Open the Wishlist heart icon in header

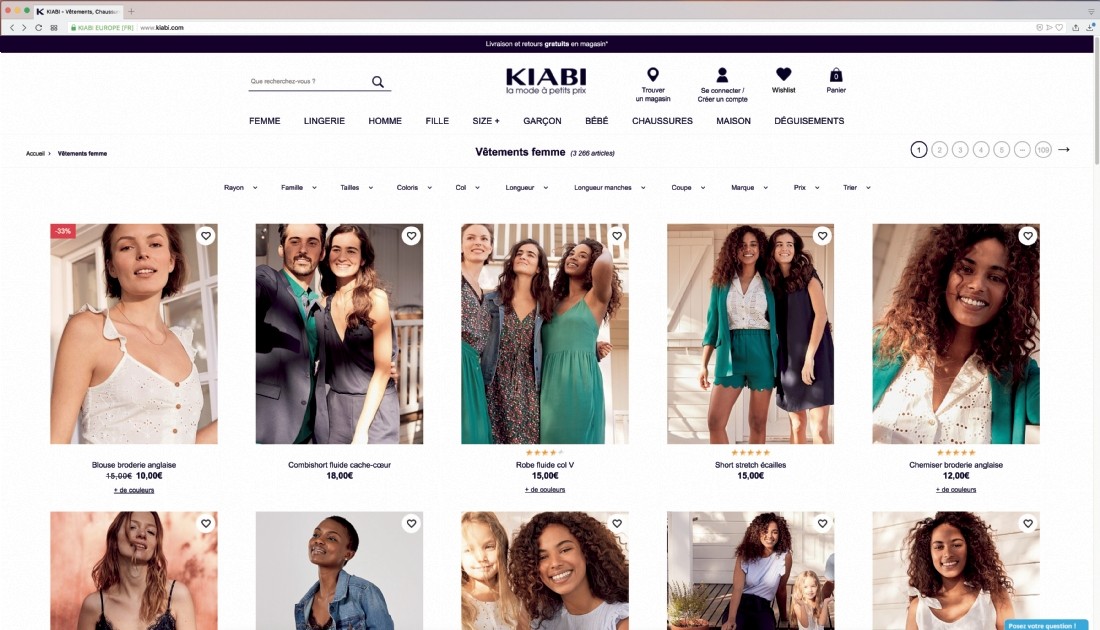tap(784, 74)
